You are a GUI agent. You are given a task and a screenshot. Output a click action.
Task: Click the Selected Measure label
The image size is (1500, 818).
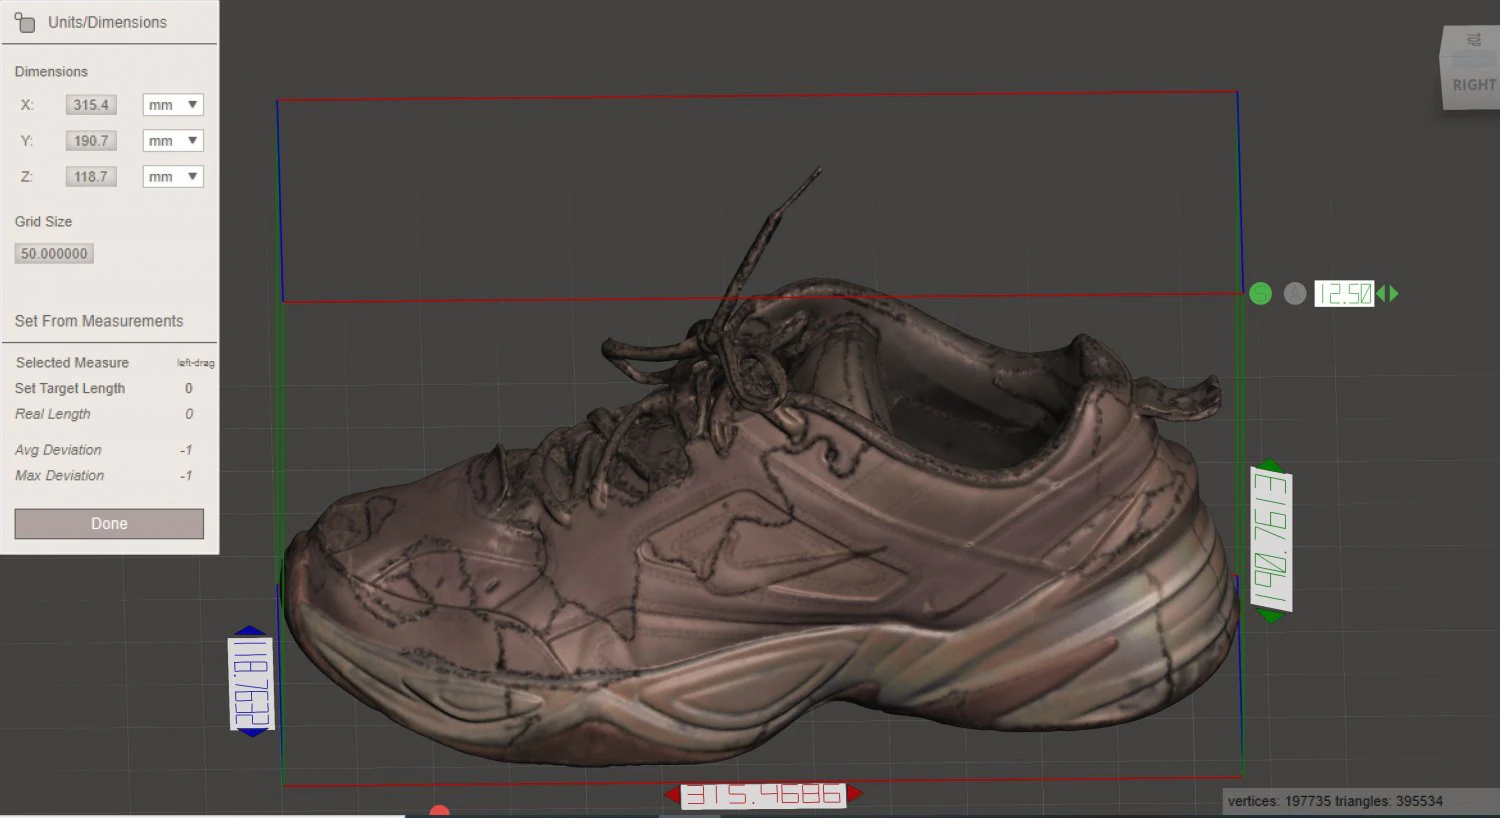(x=72, y=362)
